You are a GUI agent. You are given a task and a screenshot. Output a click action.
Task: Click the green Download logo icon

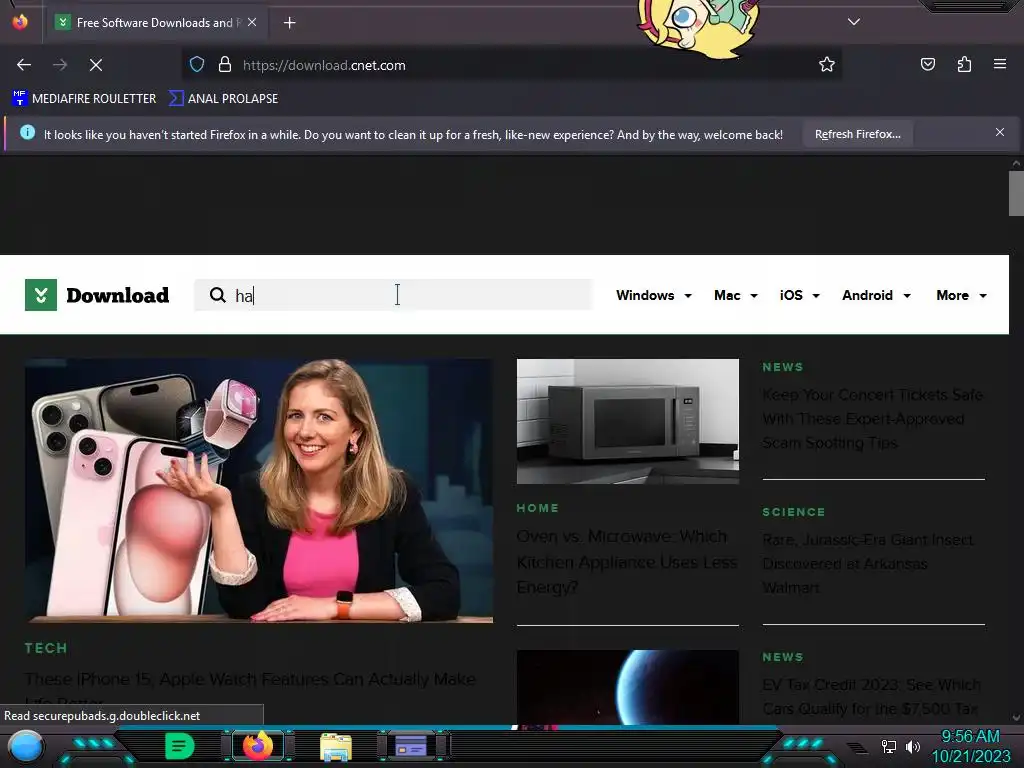click(x=40, y=295)
